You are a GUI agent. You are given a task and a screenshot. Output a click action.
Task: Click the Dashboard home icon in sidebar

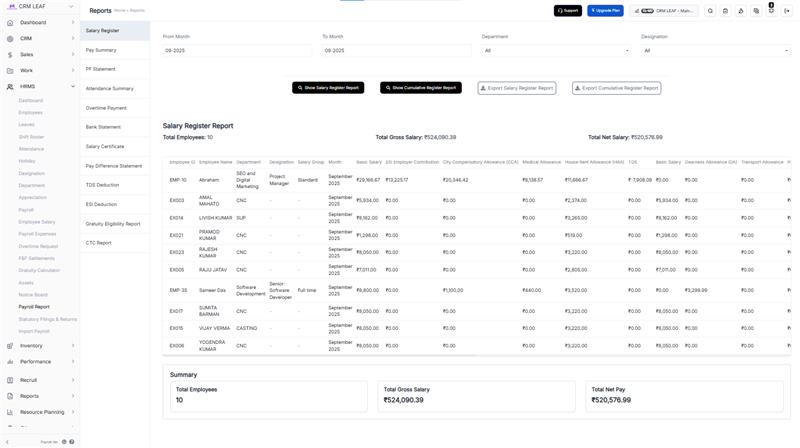tap(10, 22)
